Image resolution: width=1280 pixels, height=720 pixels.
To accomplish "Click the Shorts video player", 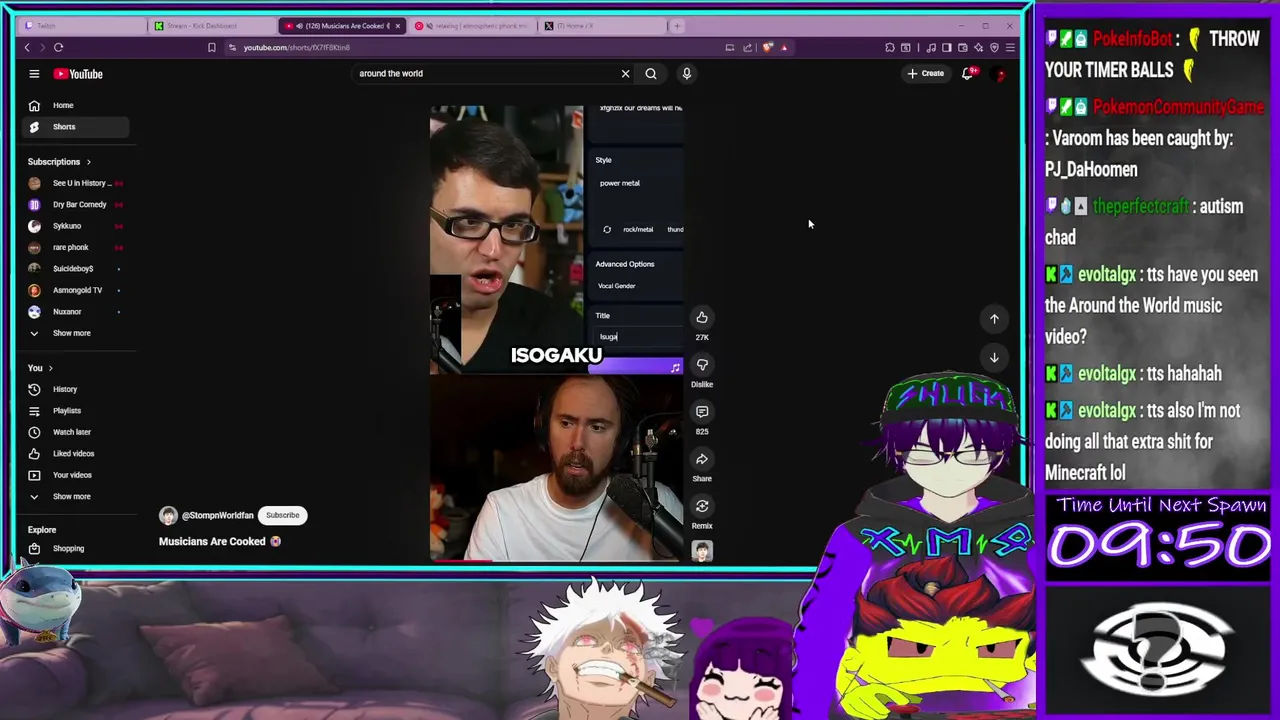I will (556, 333).
